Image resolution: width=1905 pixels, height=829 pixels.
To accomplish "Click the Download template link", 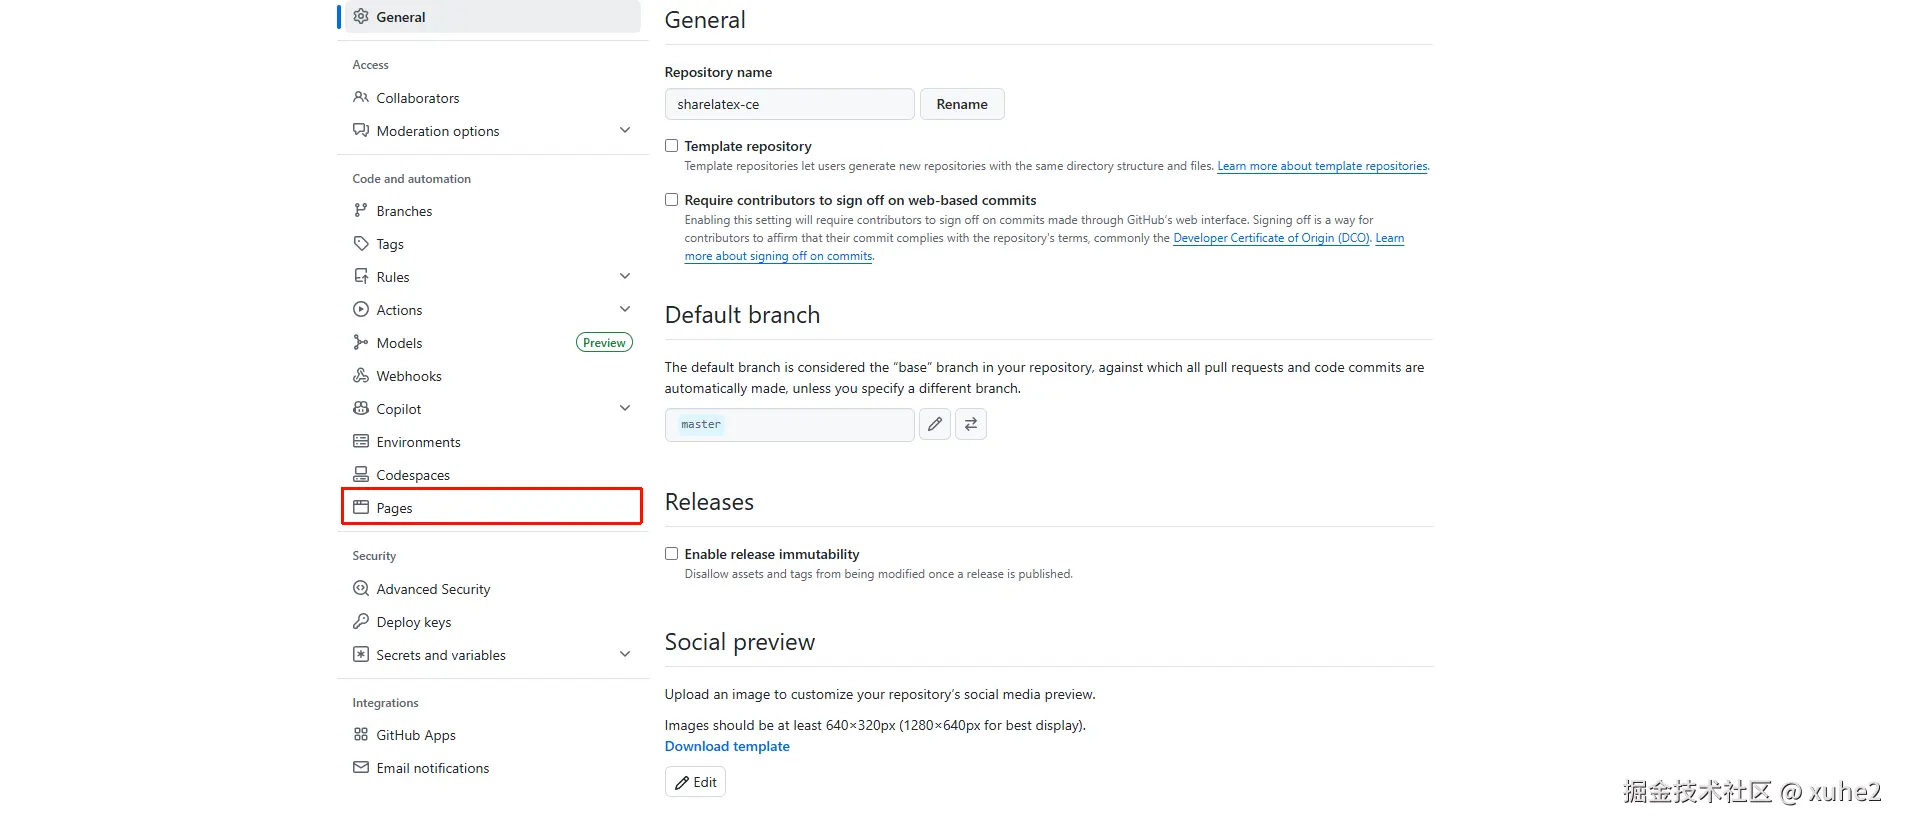I will coord(727,746).
